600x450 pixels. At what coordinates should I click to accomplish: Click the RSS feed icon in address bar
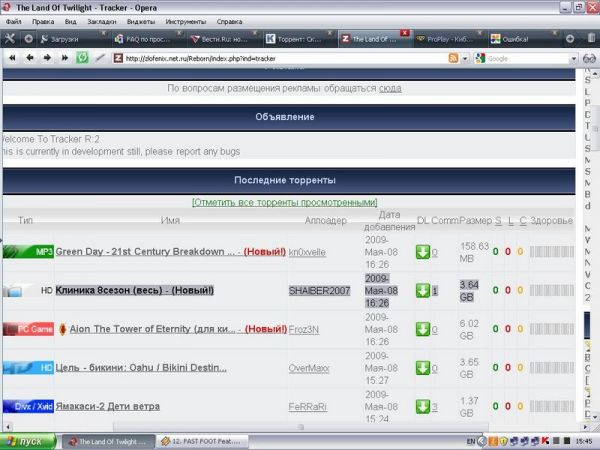[x=453, y=58]
